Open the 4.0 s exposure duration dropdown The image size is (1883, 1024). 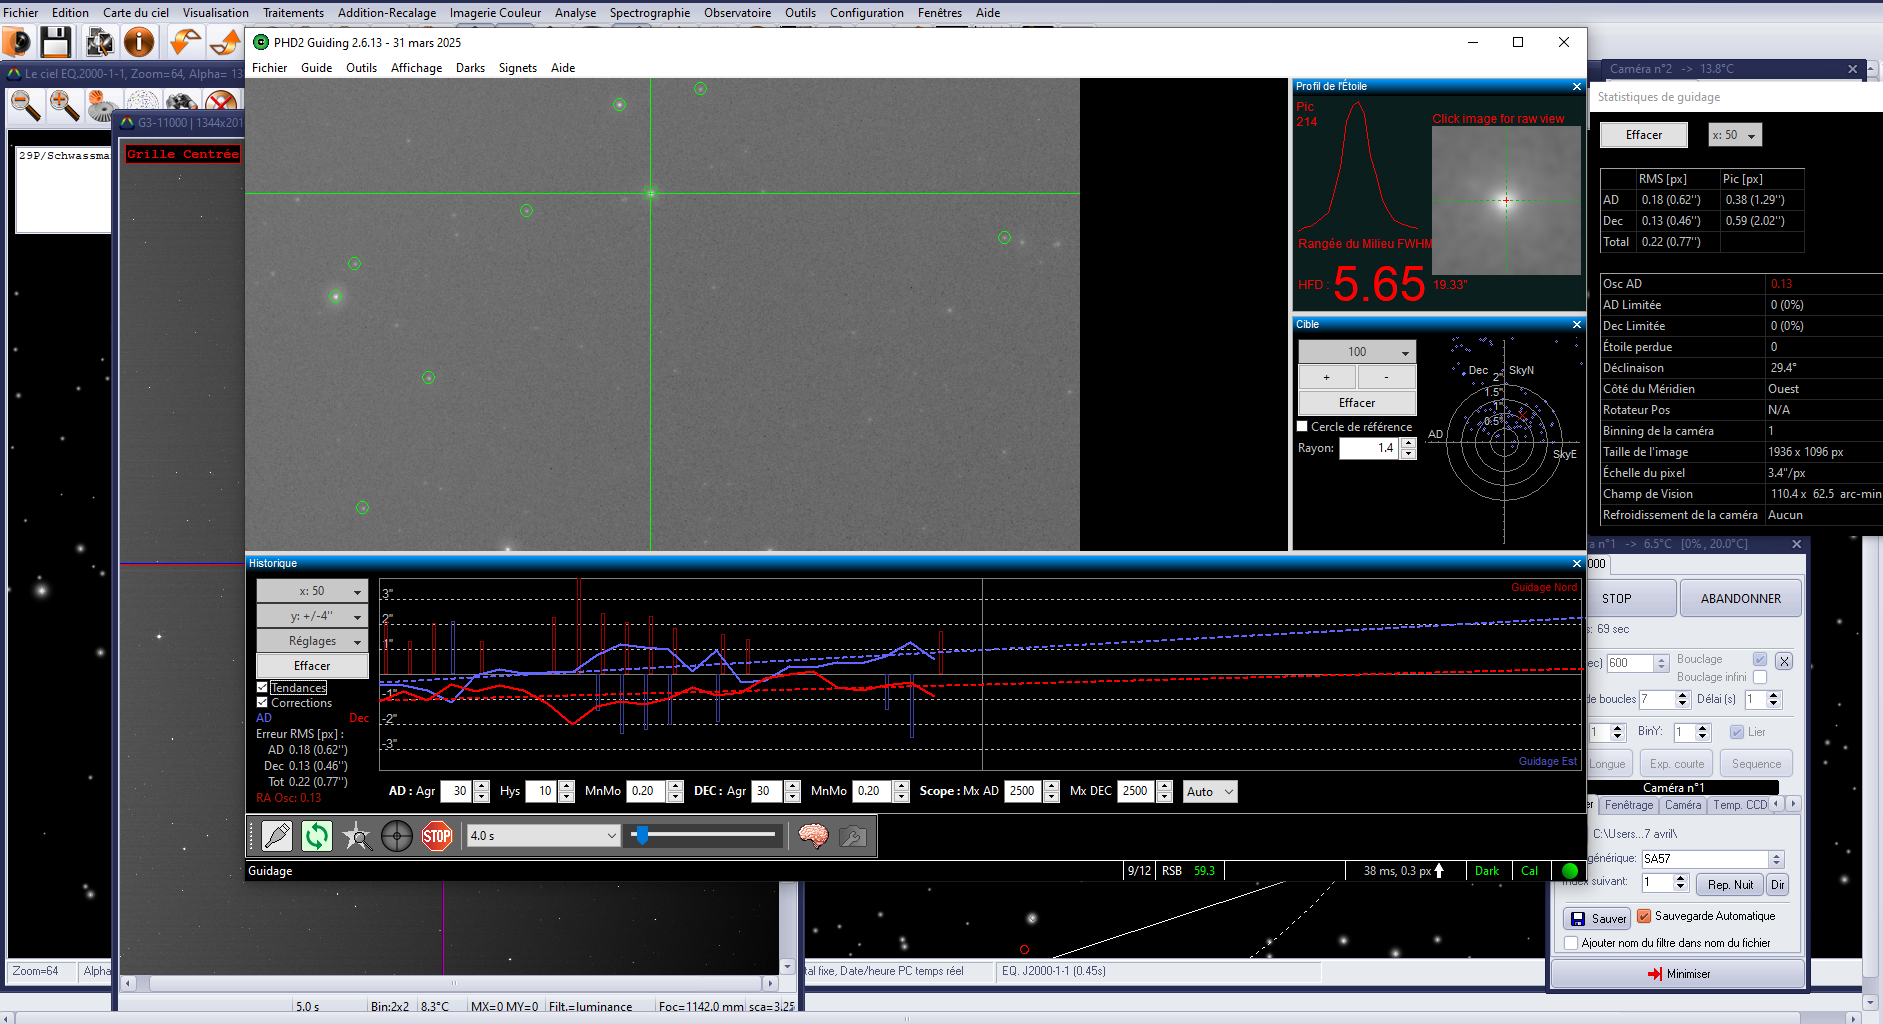tap(543, 836)
